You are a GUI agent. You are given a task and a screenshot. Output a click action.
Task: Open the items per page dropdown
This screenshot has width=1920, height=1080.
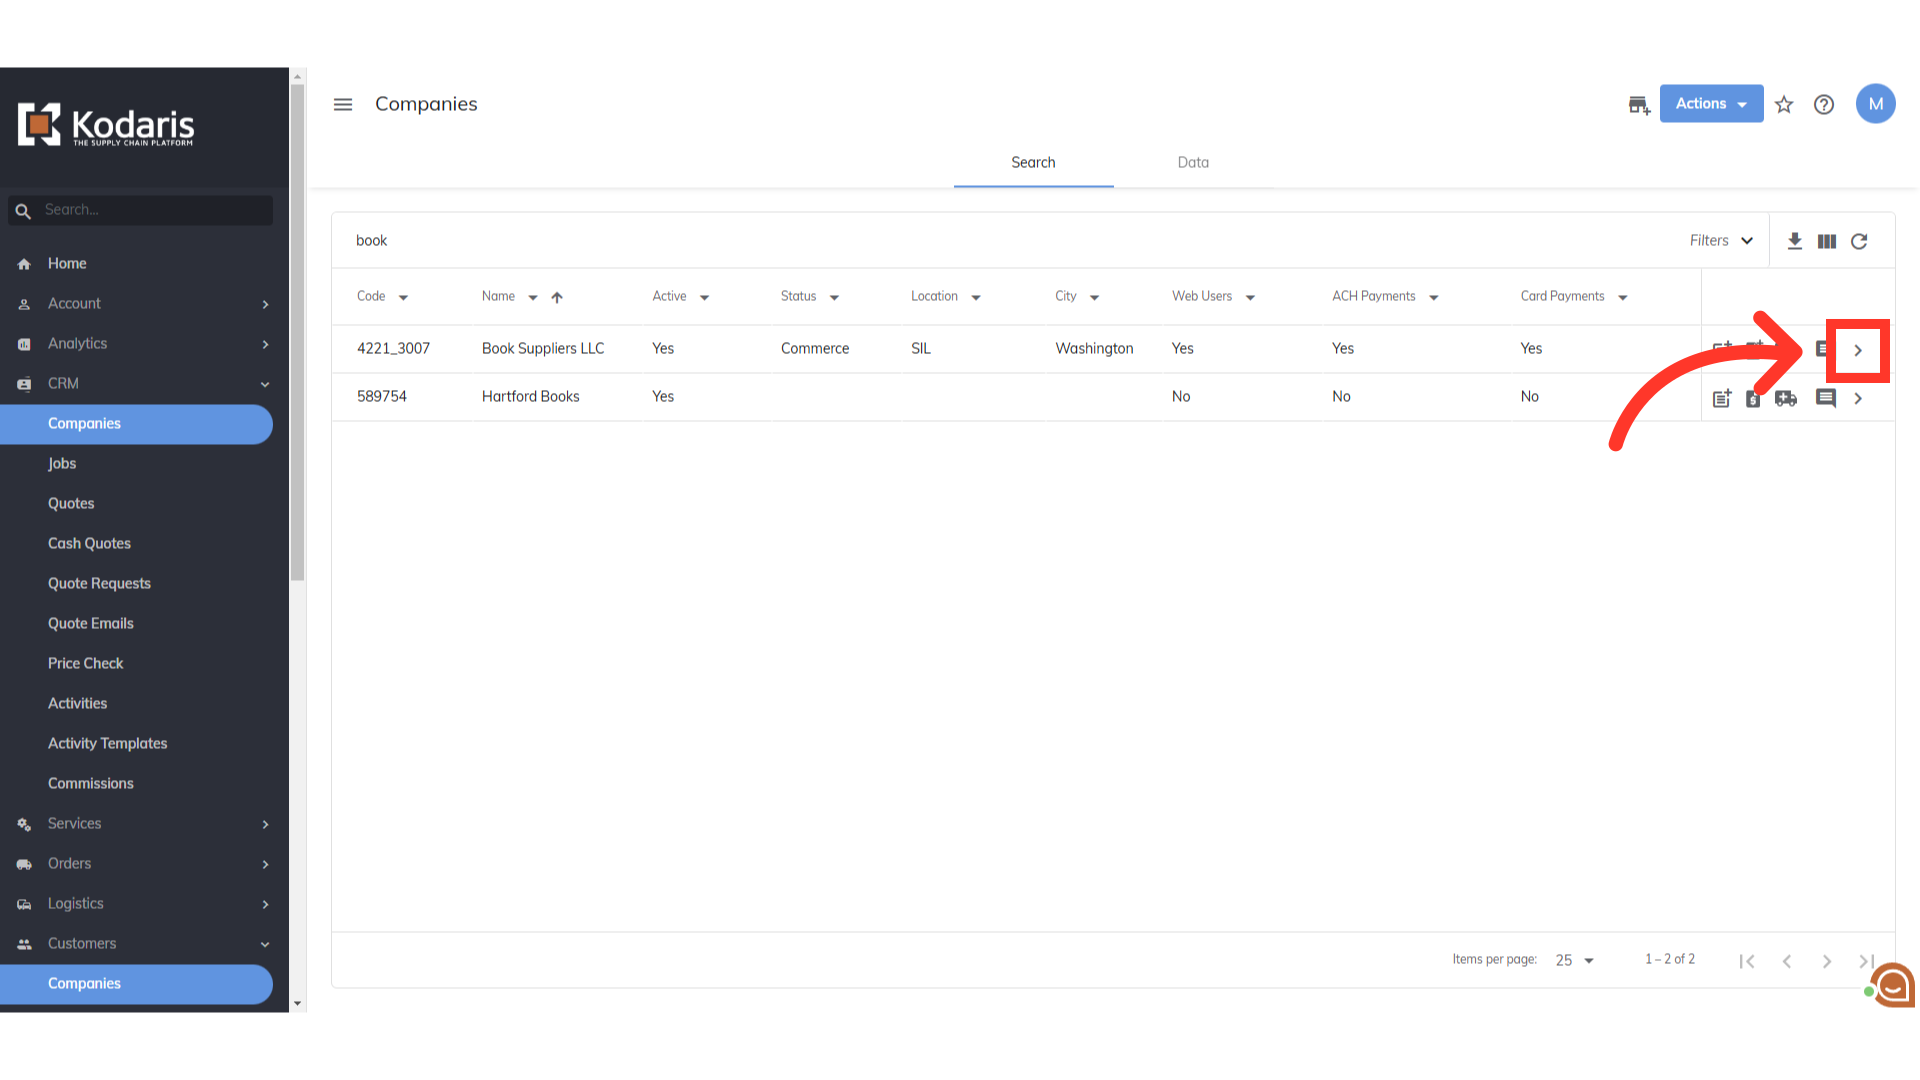(x=1575, y=960)
